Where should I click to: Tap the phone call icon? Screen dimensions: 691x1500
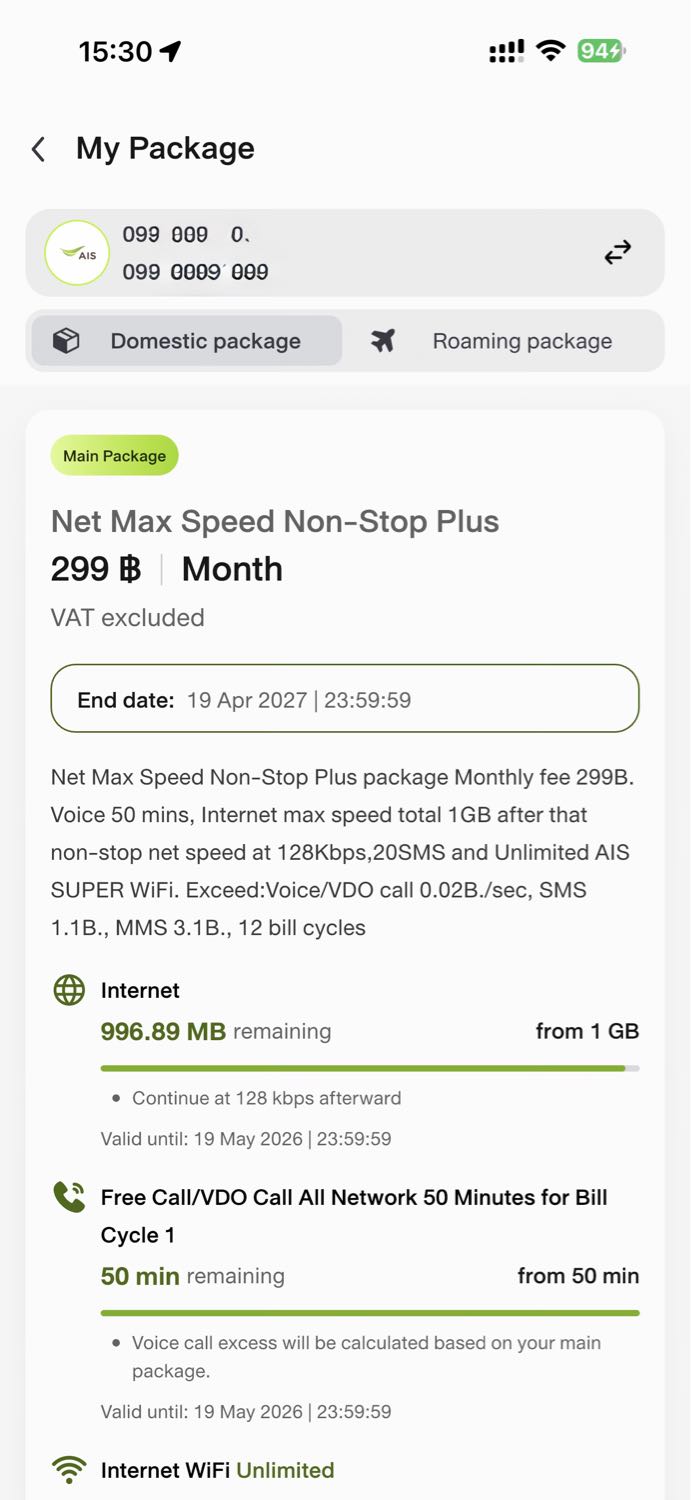click(69, 1197)
